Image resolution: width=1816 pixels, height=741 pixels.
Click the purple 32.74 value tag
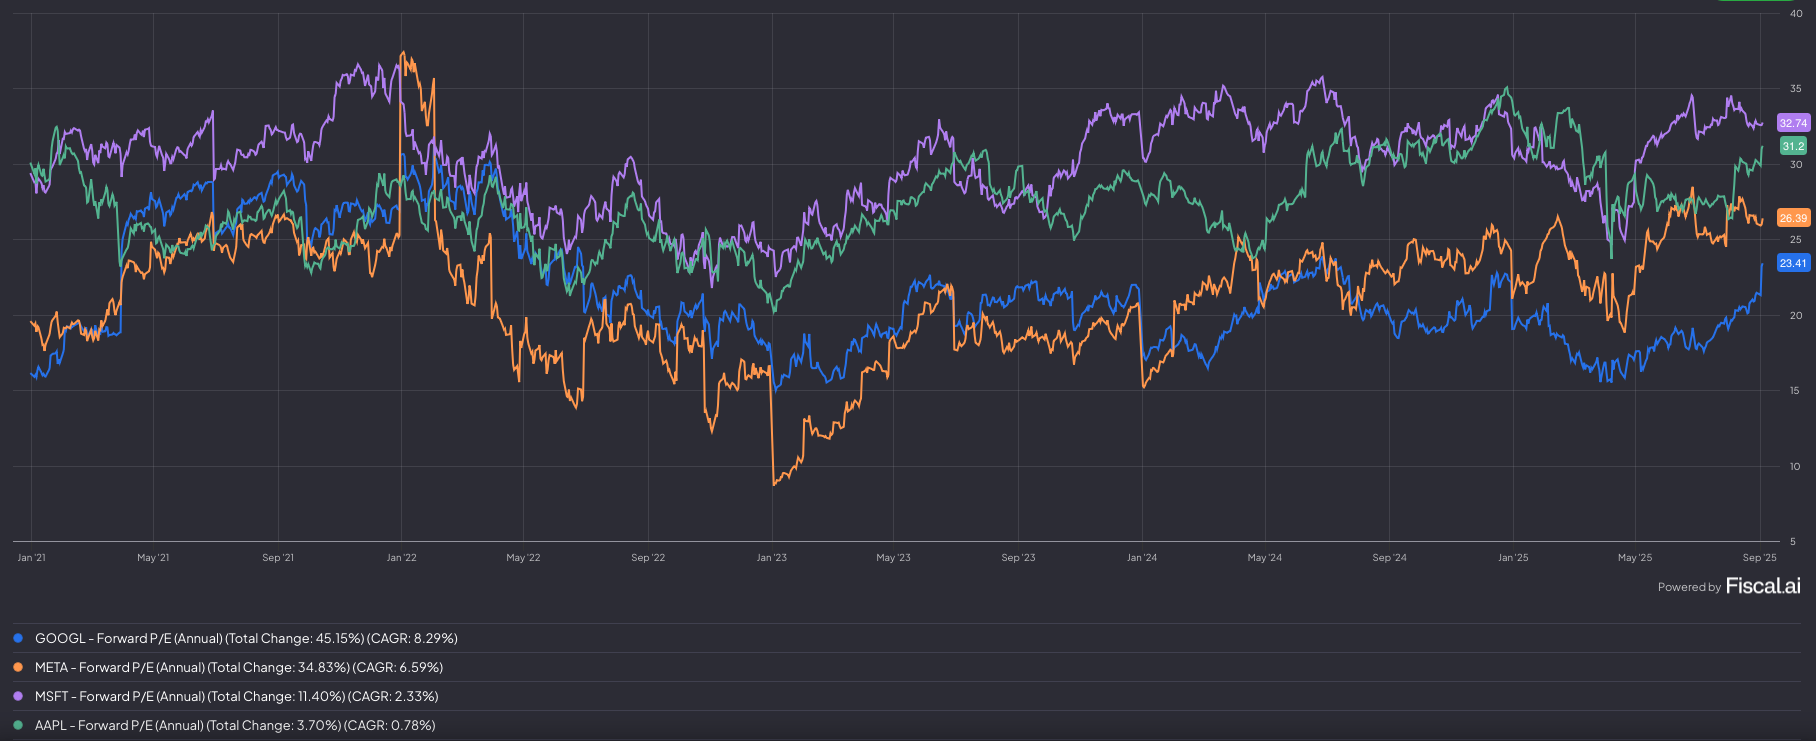(x=1793, y=123)
